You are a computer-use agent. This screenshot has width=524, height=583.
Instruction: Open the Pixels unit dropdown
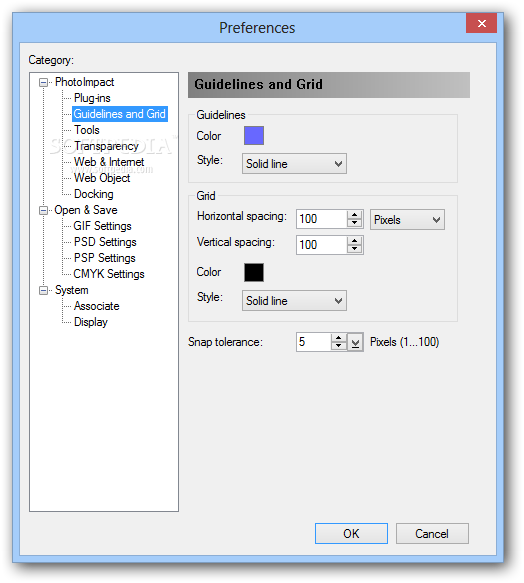click(407, 219)
